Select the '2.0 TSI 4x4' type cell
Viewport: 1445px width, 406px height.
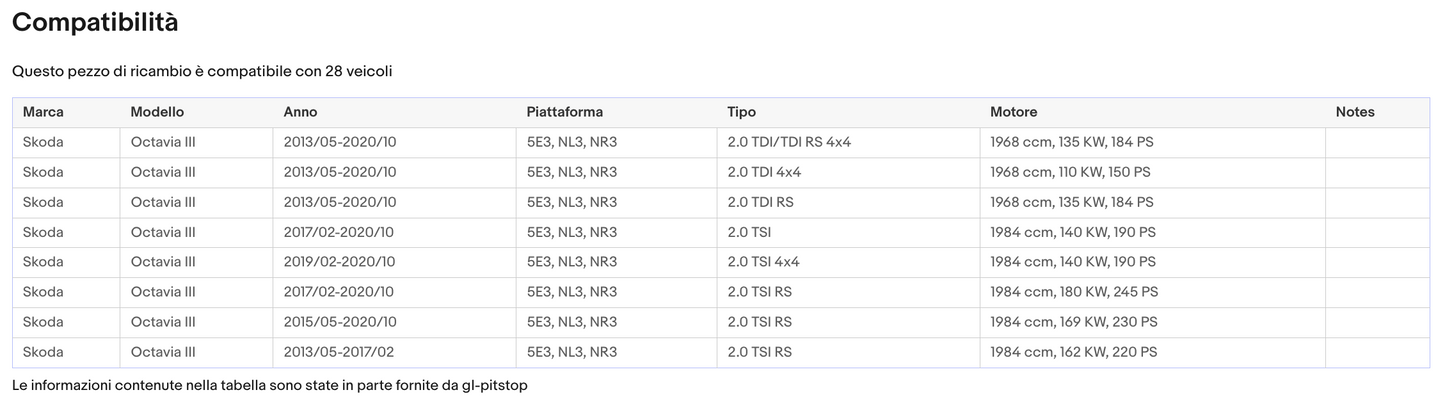tap(763, 262)
